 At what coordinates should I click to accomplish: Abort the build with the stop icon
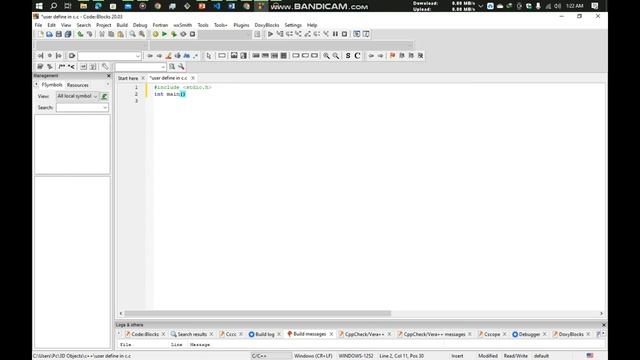[x=192, y=34]
